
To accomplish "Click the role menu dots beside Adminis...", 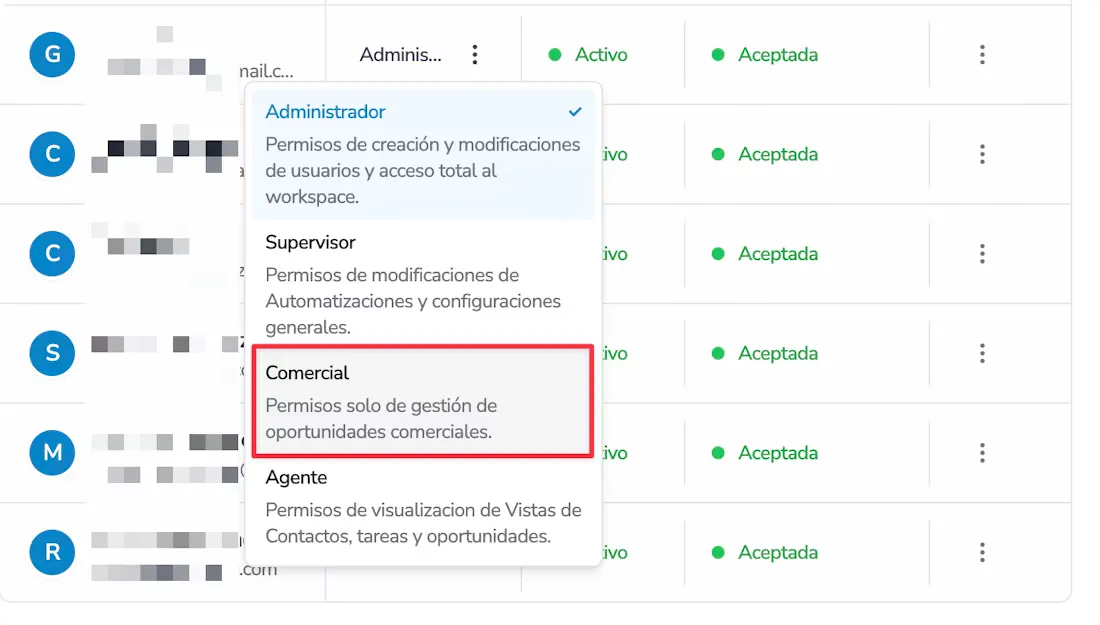I will [x=475, y=55].
